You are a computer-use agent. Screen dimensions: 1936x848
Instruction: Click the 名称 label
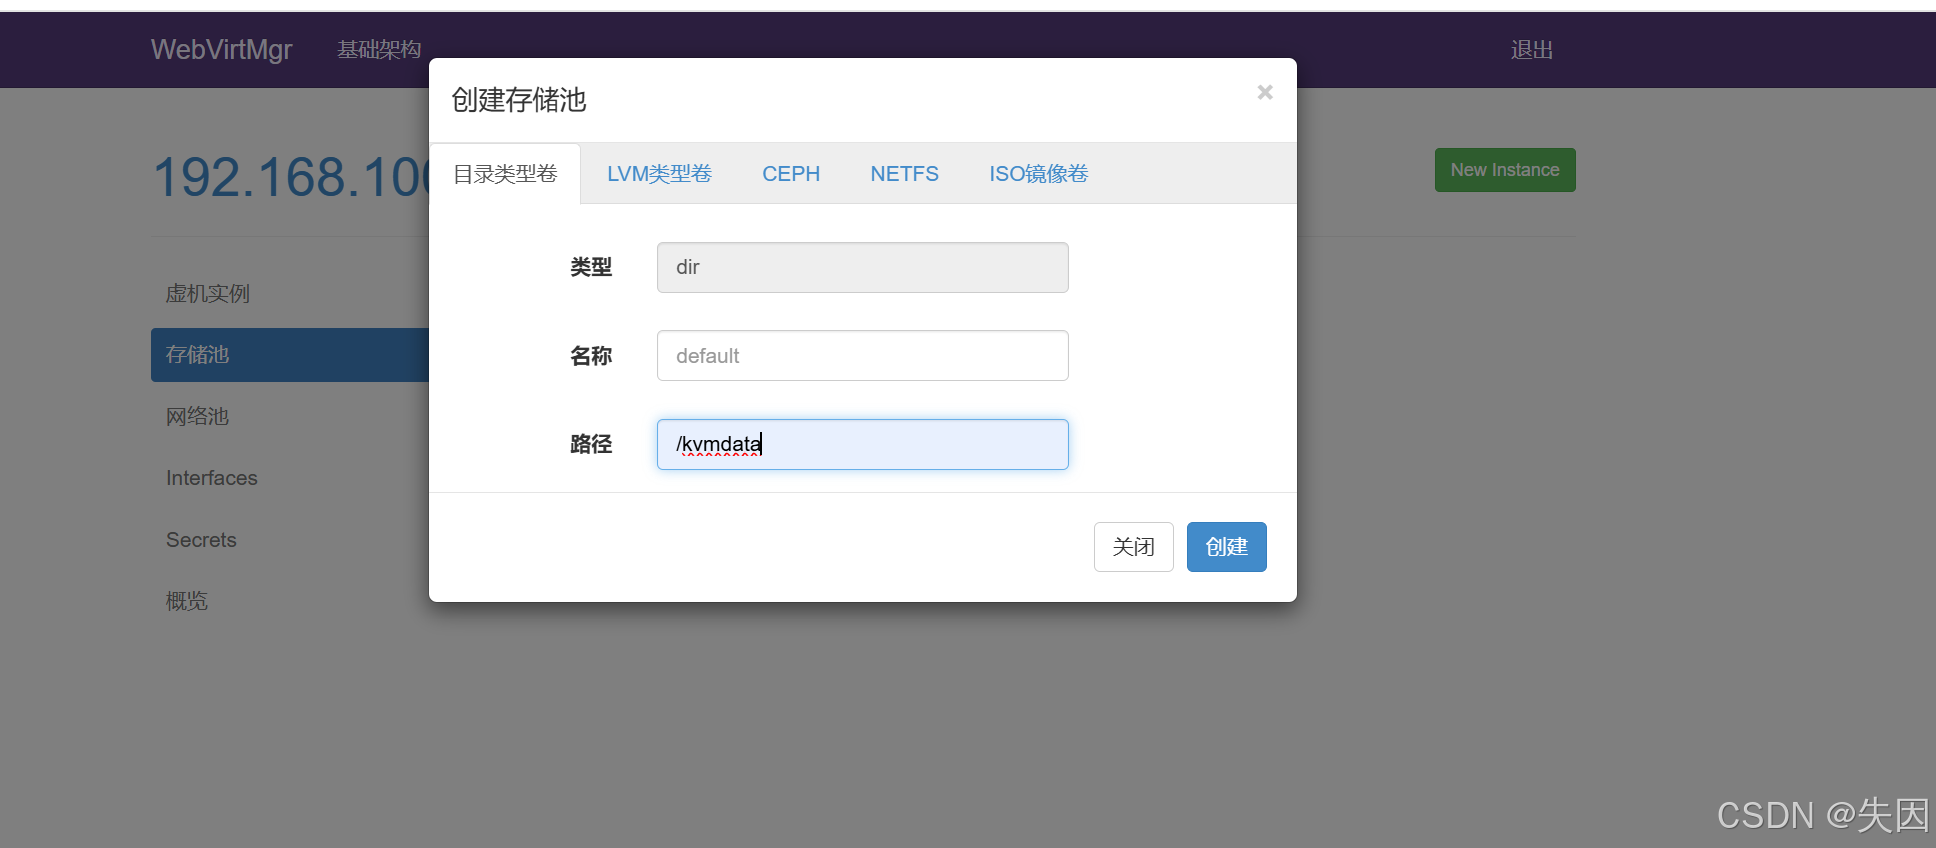coord(591,356)
